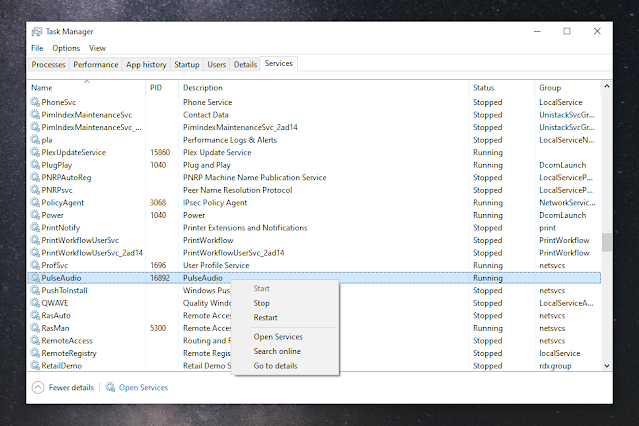Viewport: 639px width, 426px height.
Task: Select the rdxgroup group cell
Action: pos(555,366)
